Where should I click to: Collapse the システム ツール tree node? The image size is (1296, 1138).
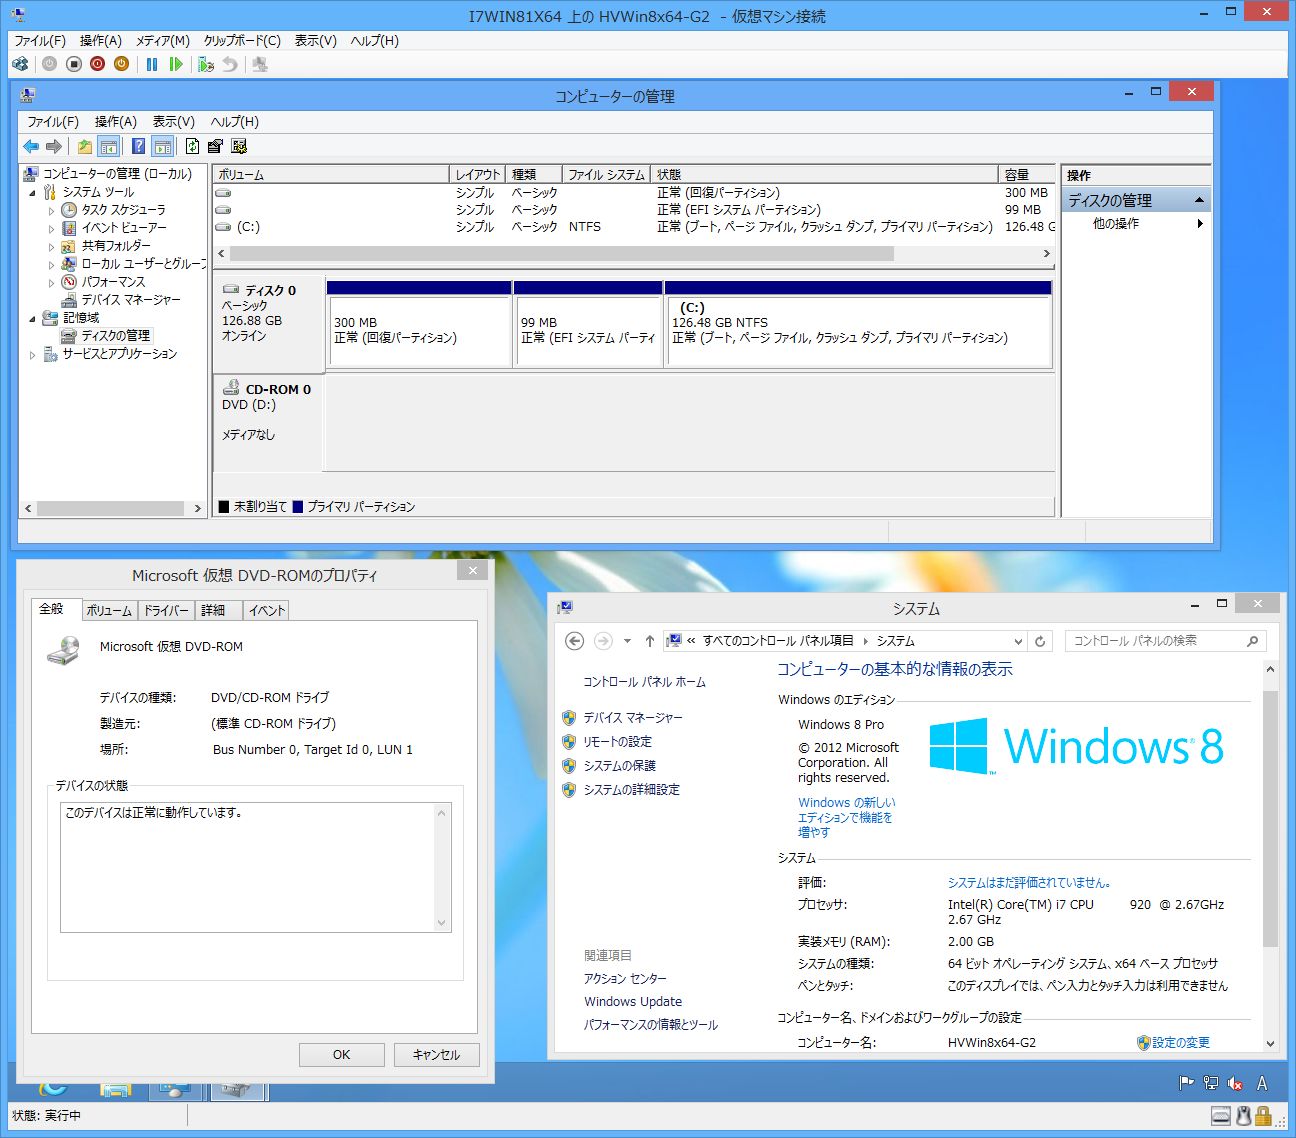(x=32, y=193)
